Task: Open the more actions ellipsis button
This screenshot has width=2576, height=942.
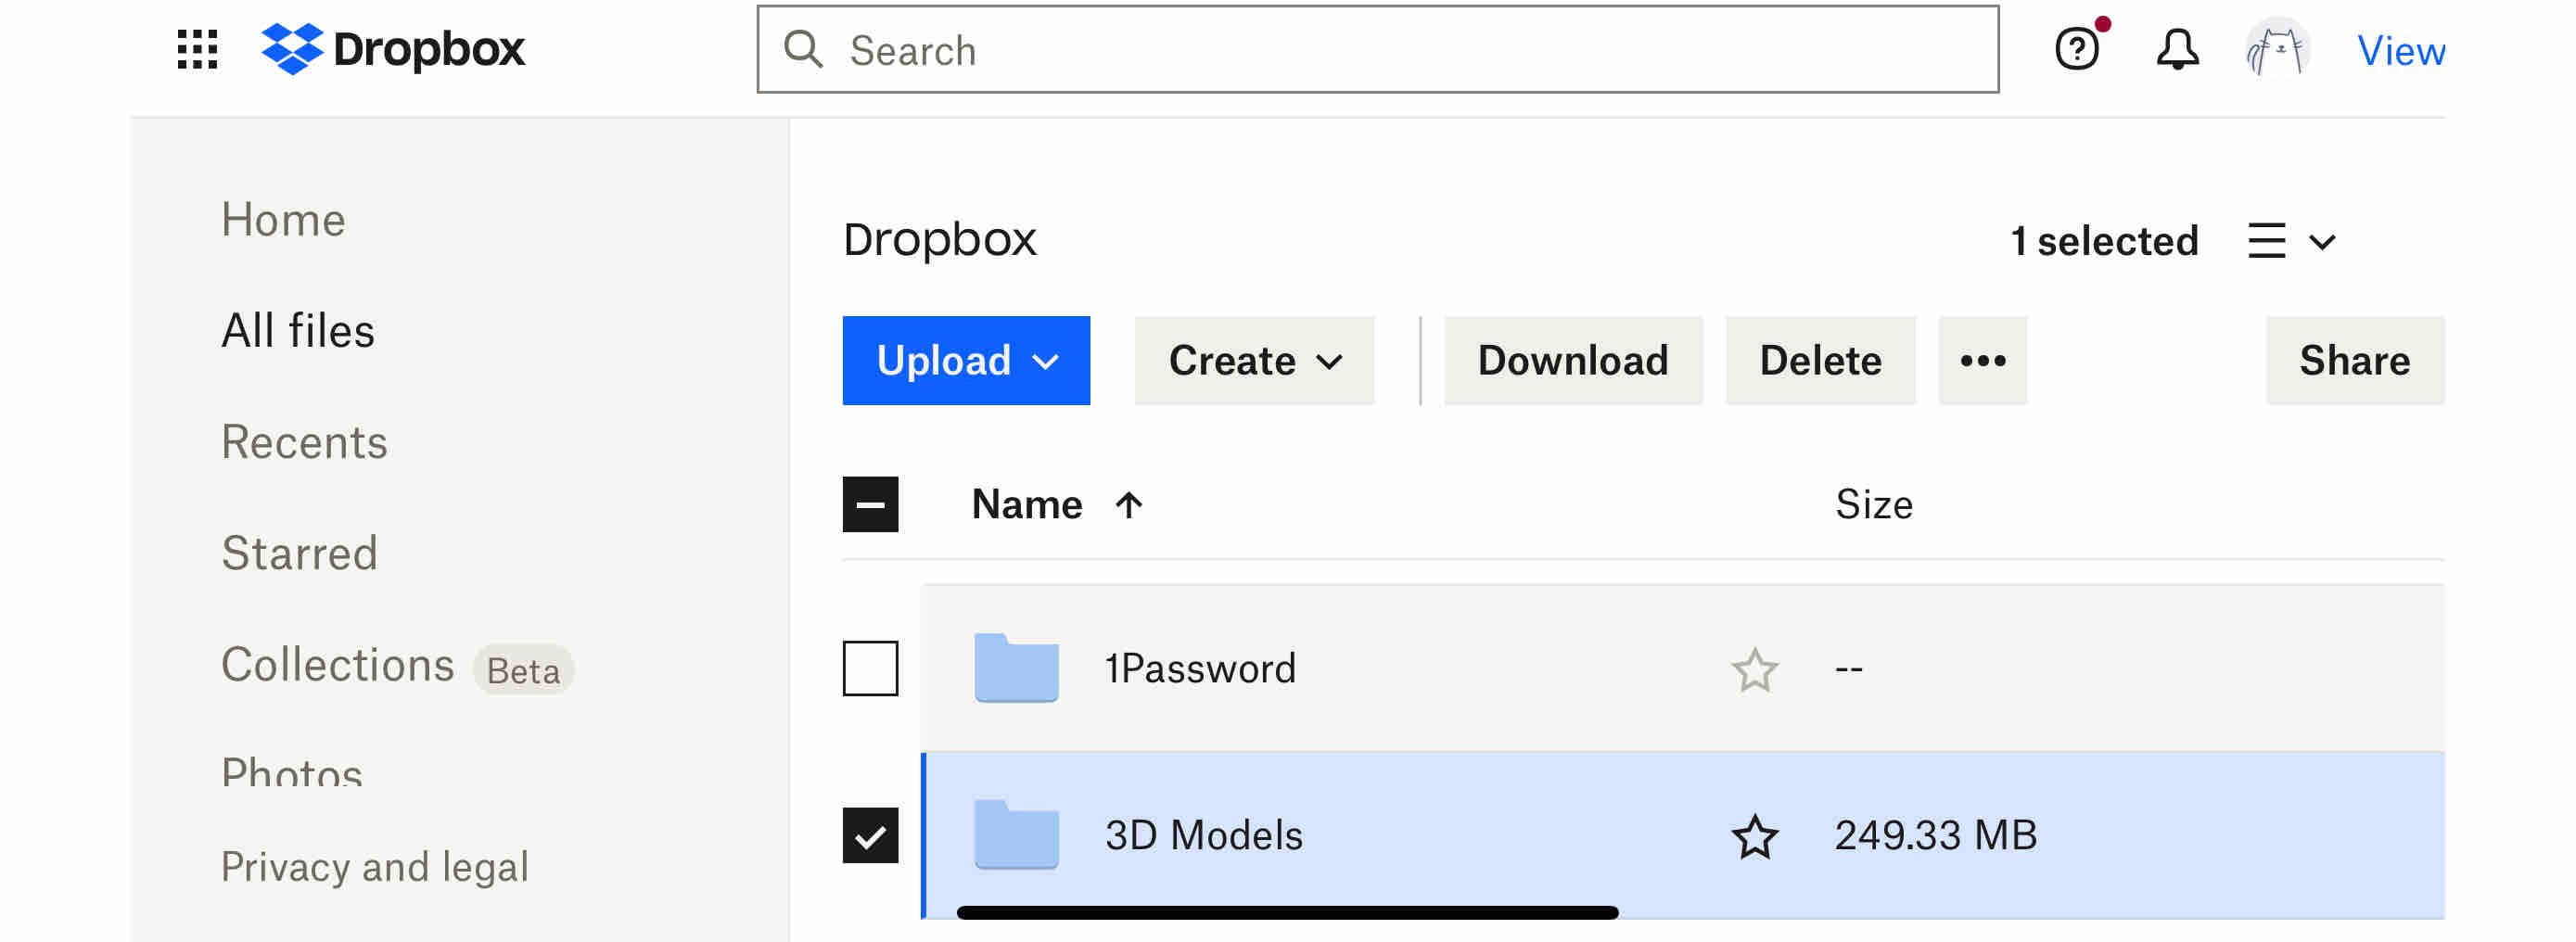Action: tap(1982, 360)
